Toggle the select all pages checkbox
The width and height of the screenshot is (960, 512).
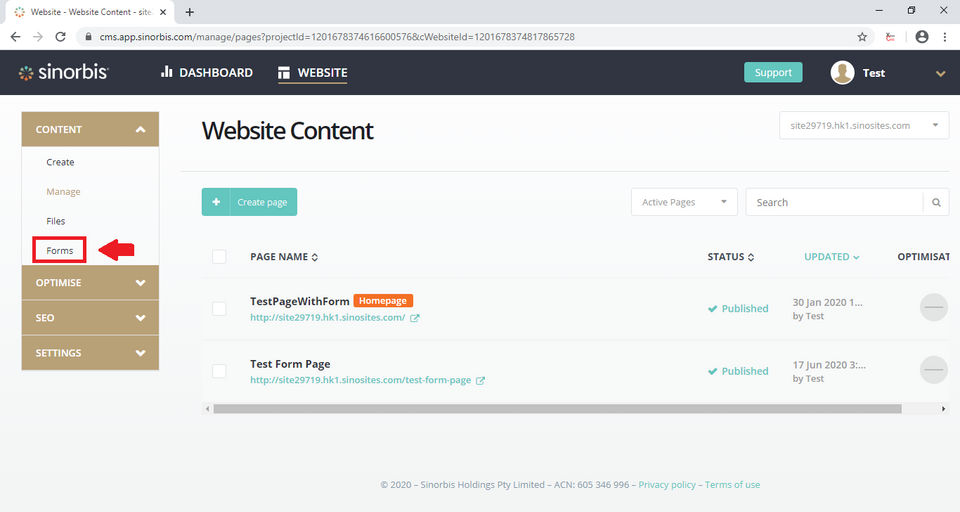point(219,257)
